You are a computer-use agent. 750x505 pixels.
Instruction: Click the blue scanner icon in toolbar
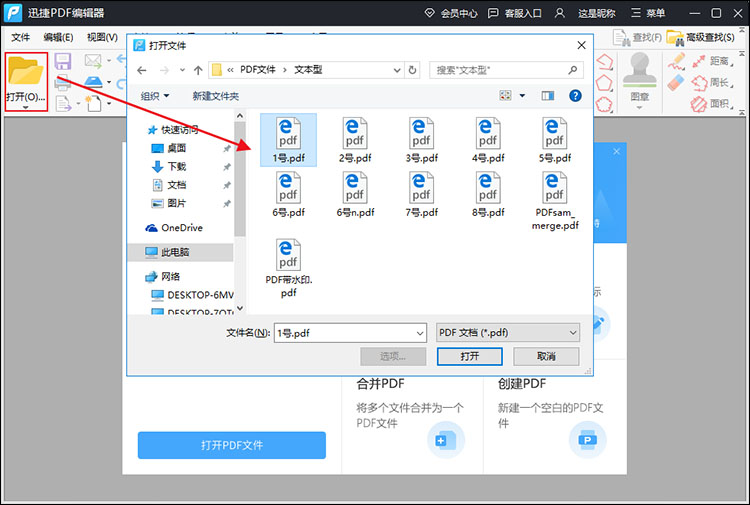coord(93,82)
